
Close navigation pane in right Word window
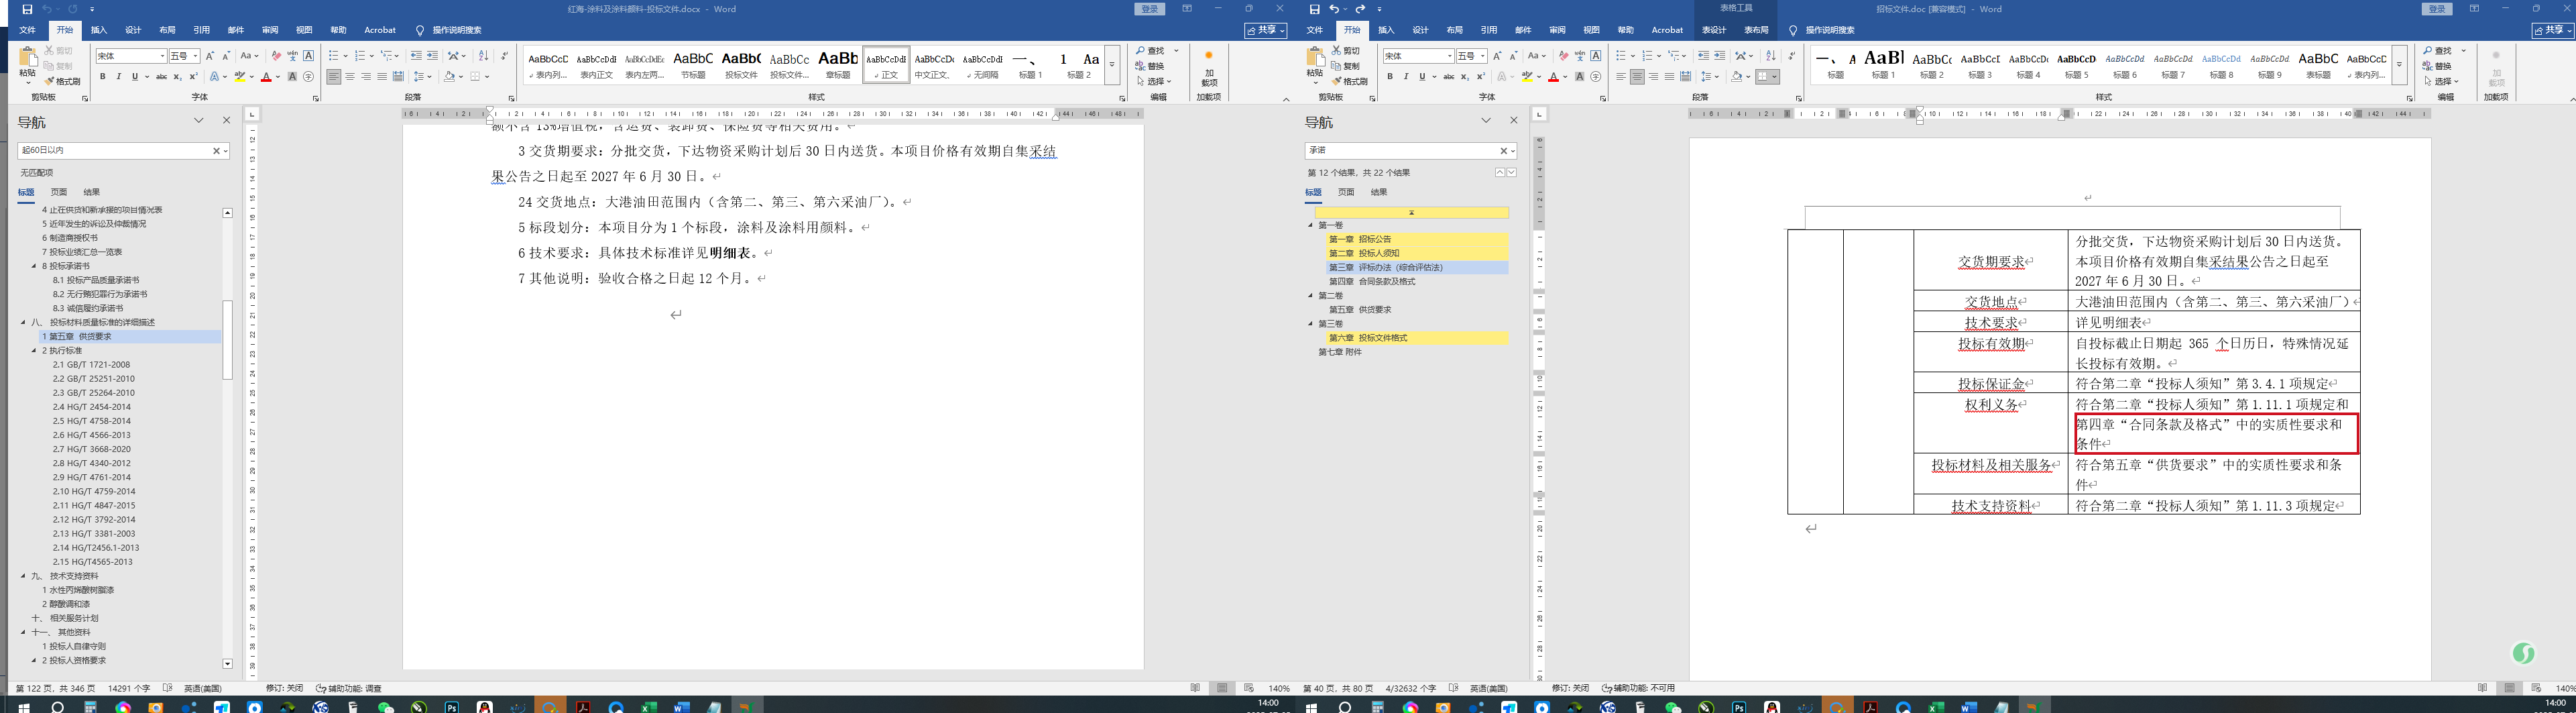[1513, 121]
